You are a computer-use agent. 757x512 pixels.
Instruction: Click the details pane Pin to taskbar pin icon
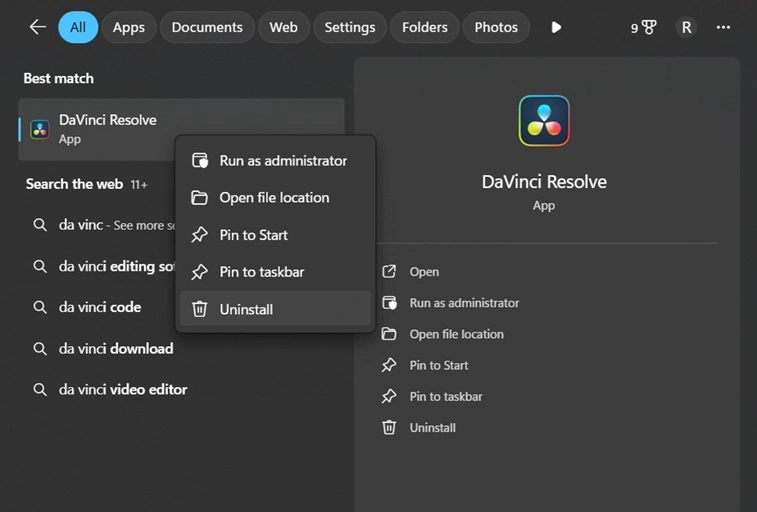(x=389, y=396)
